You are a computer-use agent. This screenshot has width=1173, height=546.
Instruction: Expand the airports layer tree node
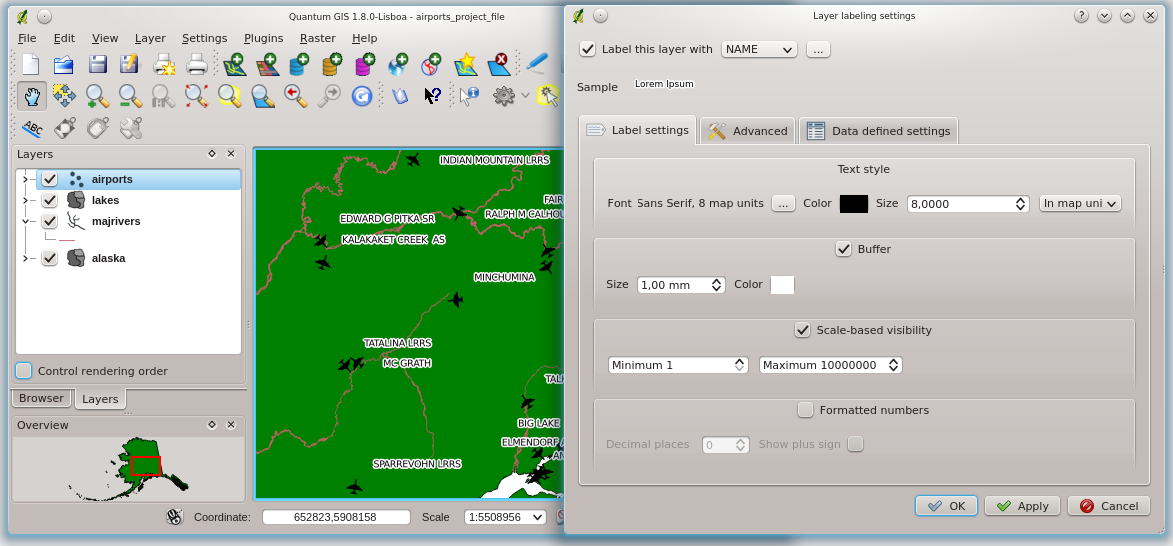click(25, 180)
